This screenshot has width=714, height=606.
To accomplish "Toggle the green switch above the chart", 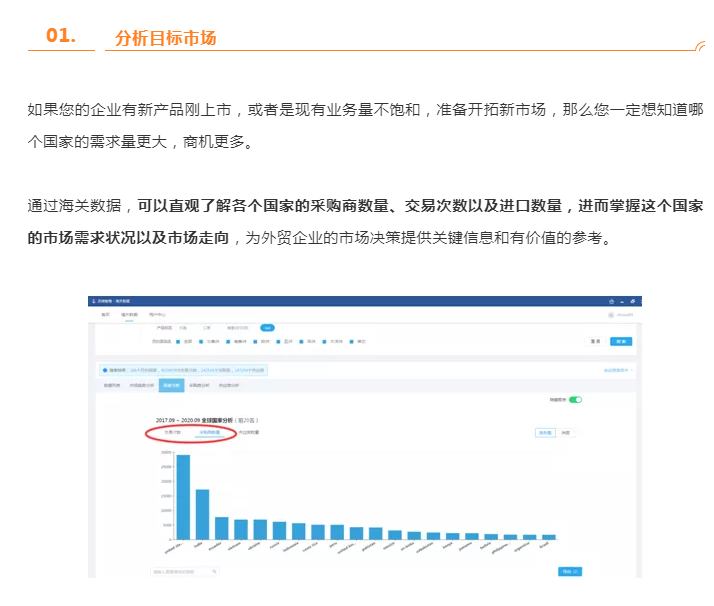I will coord(576,400).
